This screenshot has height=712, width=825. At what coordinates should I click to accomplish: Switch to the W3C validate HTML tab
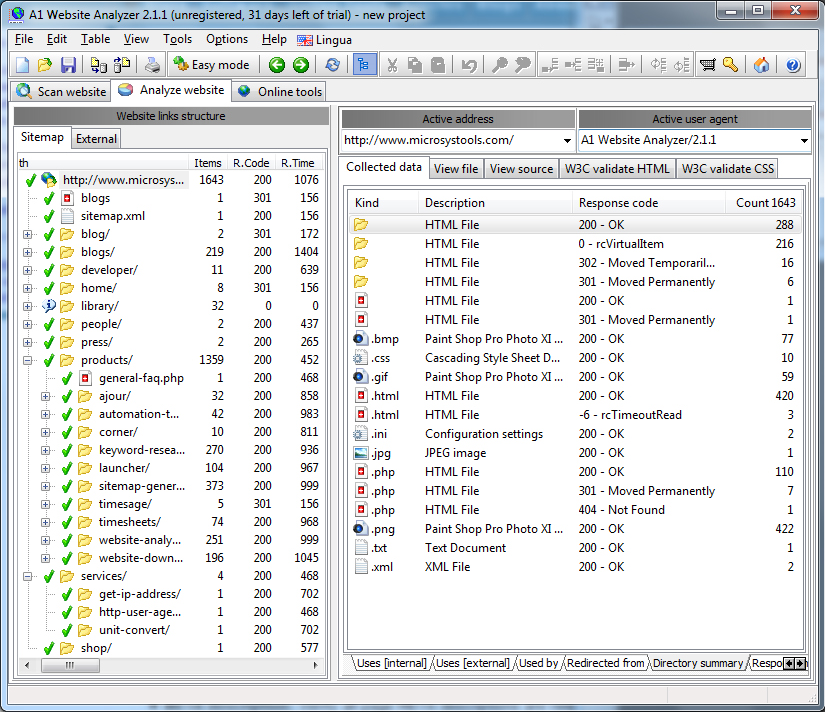pyautogui.click(x=617, y=169)
